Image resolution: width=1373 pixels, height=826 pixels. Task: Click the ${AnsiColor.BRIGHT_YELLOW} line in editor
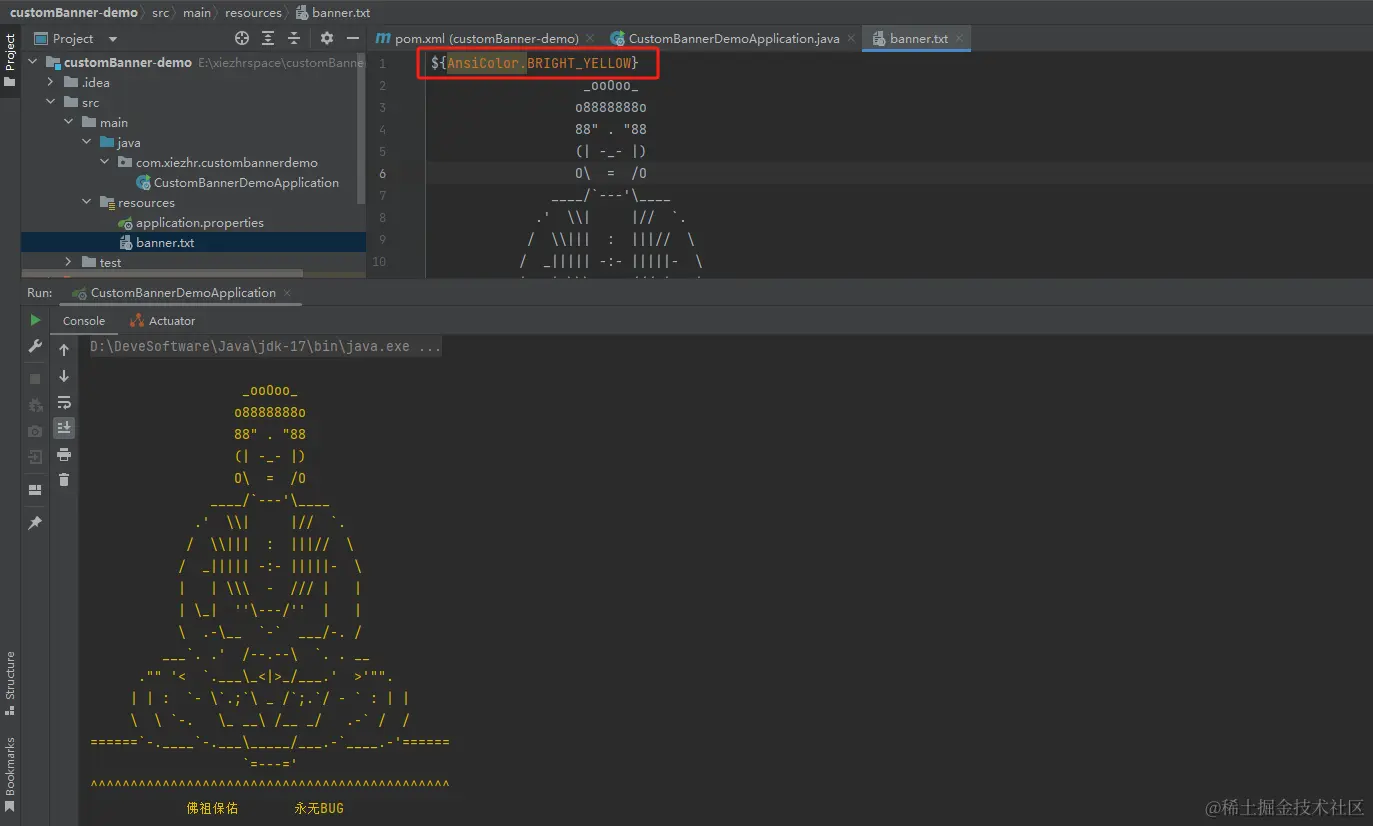pos(535,63)
